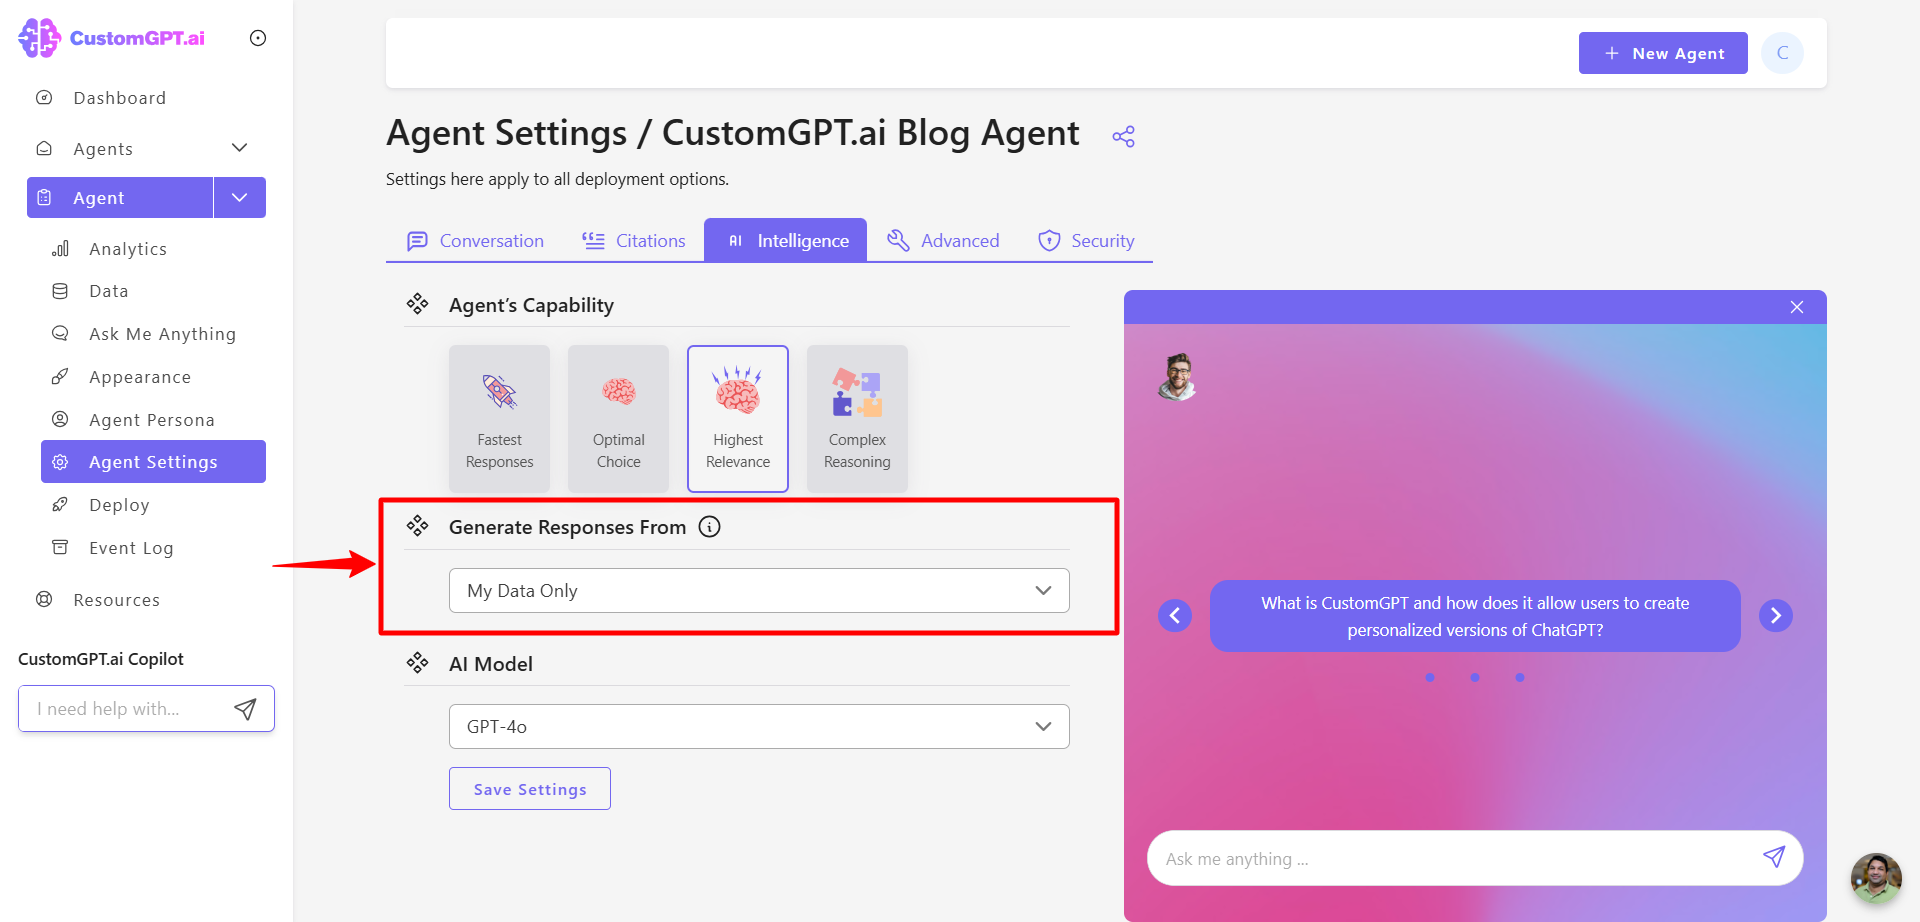Open Agent Persona page
Image resolution: width=1920 pixels, height=922 pixels.
pyautogui.click(x=152, y=420)
